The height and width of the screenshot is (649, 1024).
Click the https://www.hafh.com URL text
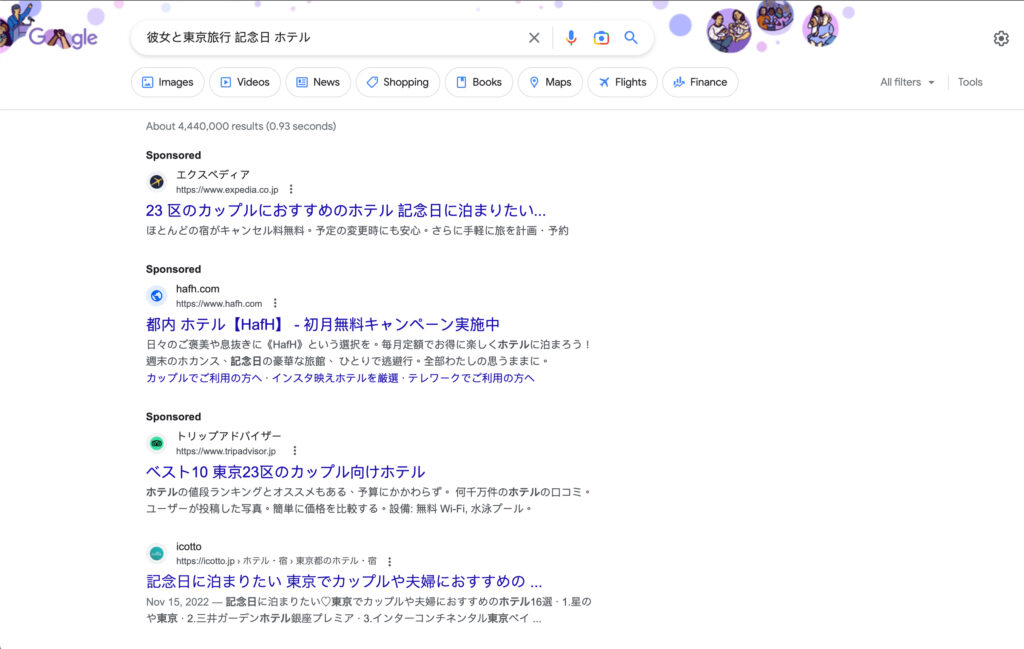click(x=219, y=304)
